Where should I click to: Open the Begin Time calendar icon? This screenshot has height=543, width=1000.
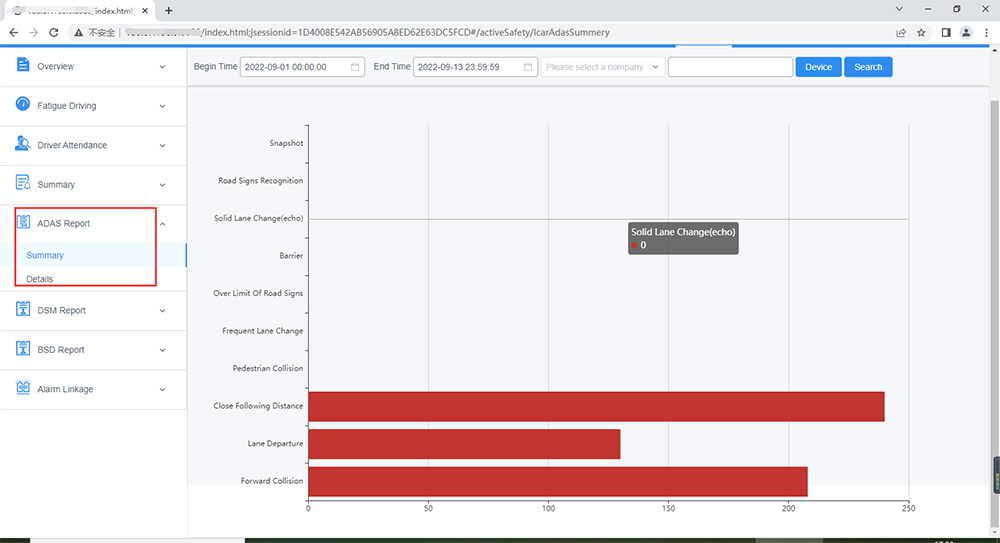pos(355,67)
